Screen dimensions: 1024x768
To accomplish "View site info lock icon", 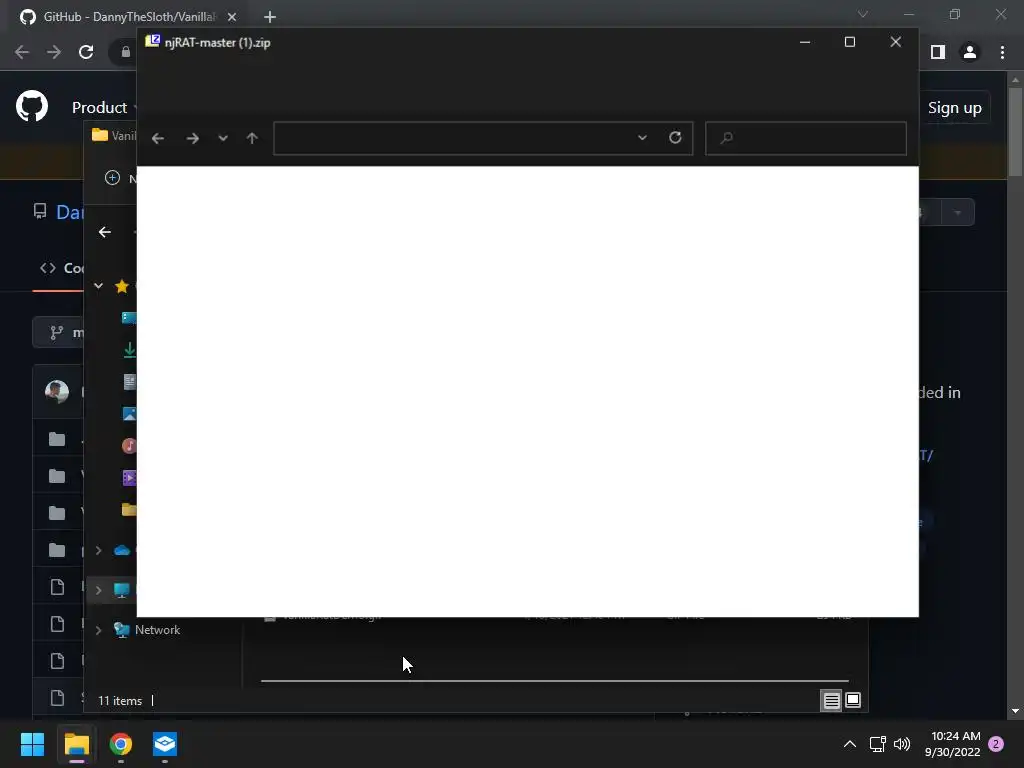I will 125,52.
